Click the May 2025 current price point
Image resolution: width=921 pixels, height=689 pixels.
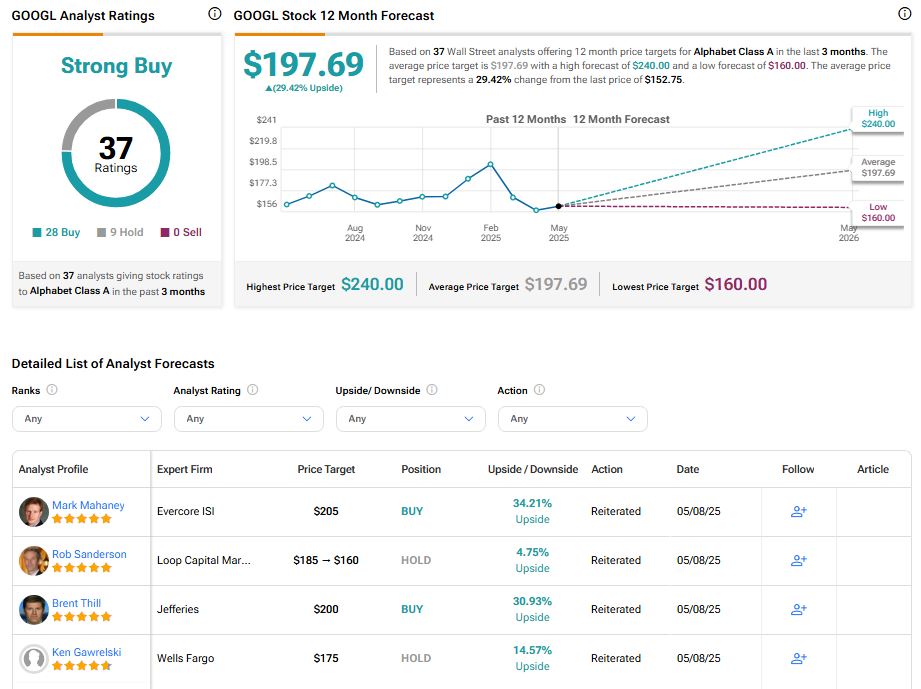(559, 206)
